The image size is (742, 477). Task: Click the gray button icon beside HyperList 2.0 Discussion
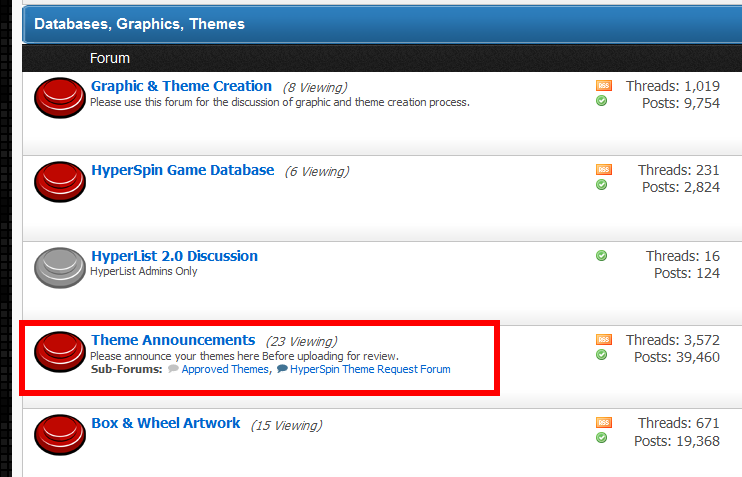point(60,268)
